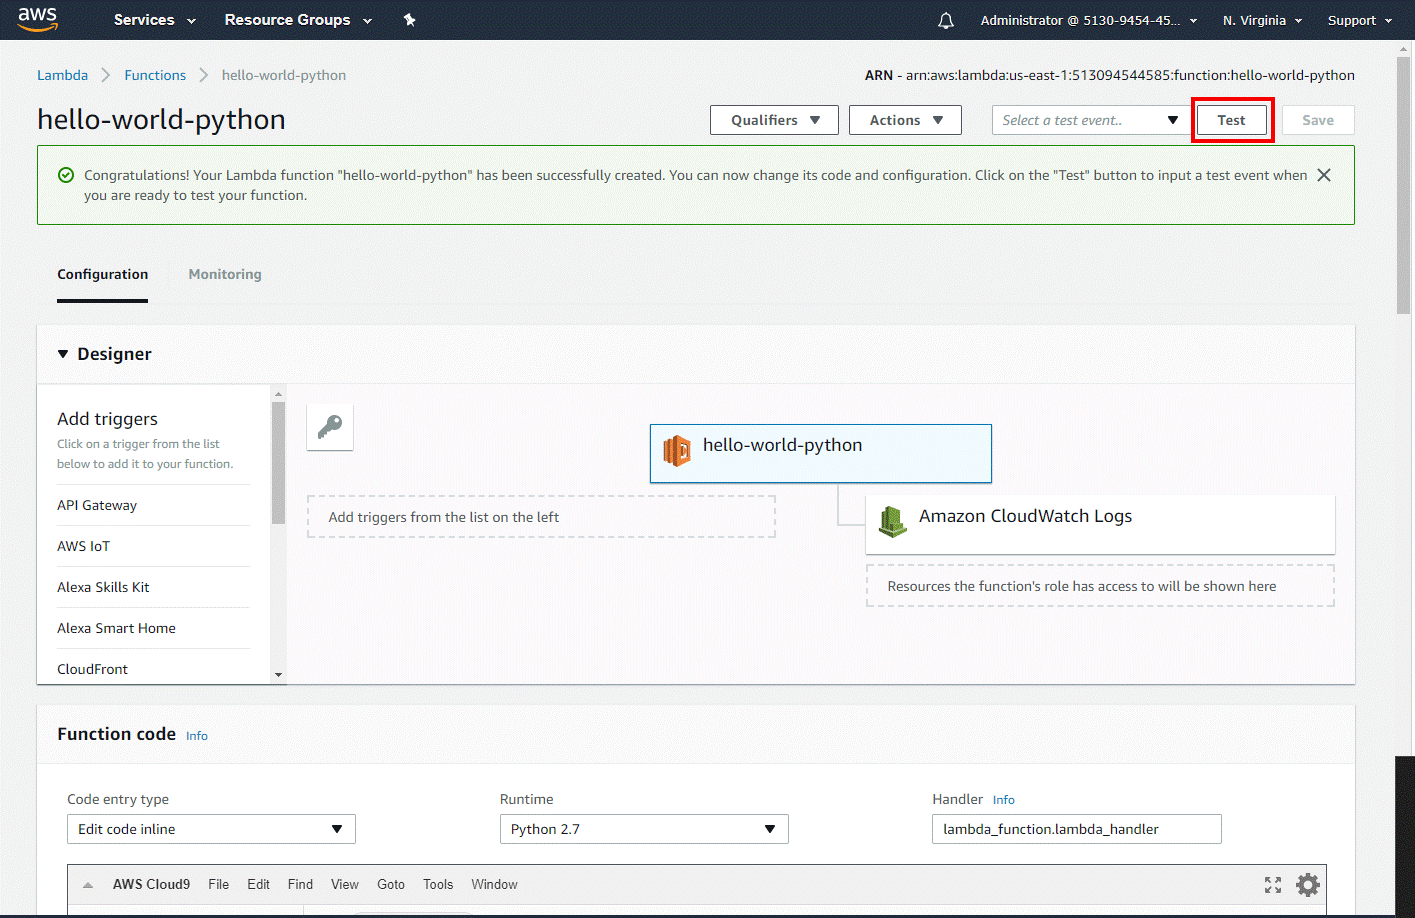Viewport: 1415px width, 918px height.
Task: Click the Add triggers placeholder box
Action: click(541, 517)
